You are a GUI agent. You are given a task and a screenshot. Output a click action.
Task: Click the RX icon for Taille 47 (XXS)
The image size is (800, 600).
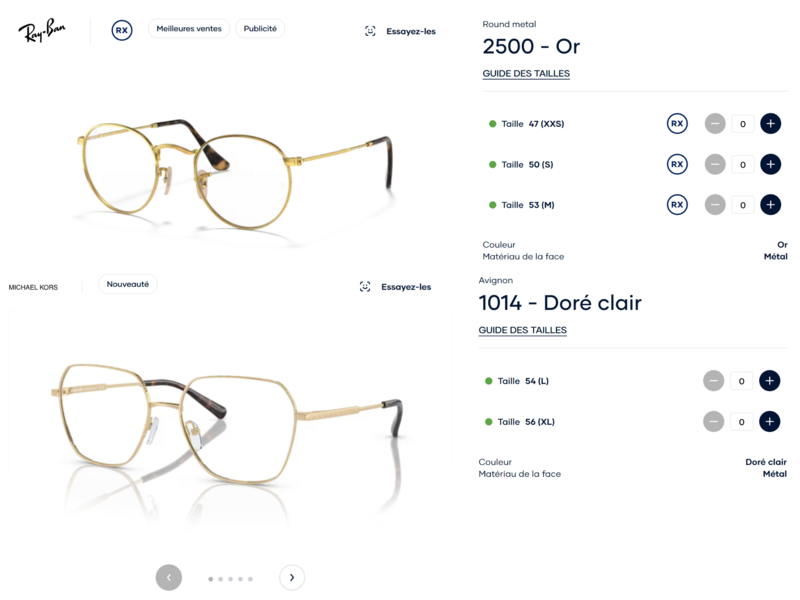point(677,123)
